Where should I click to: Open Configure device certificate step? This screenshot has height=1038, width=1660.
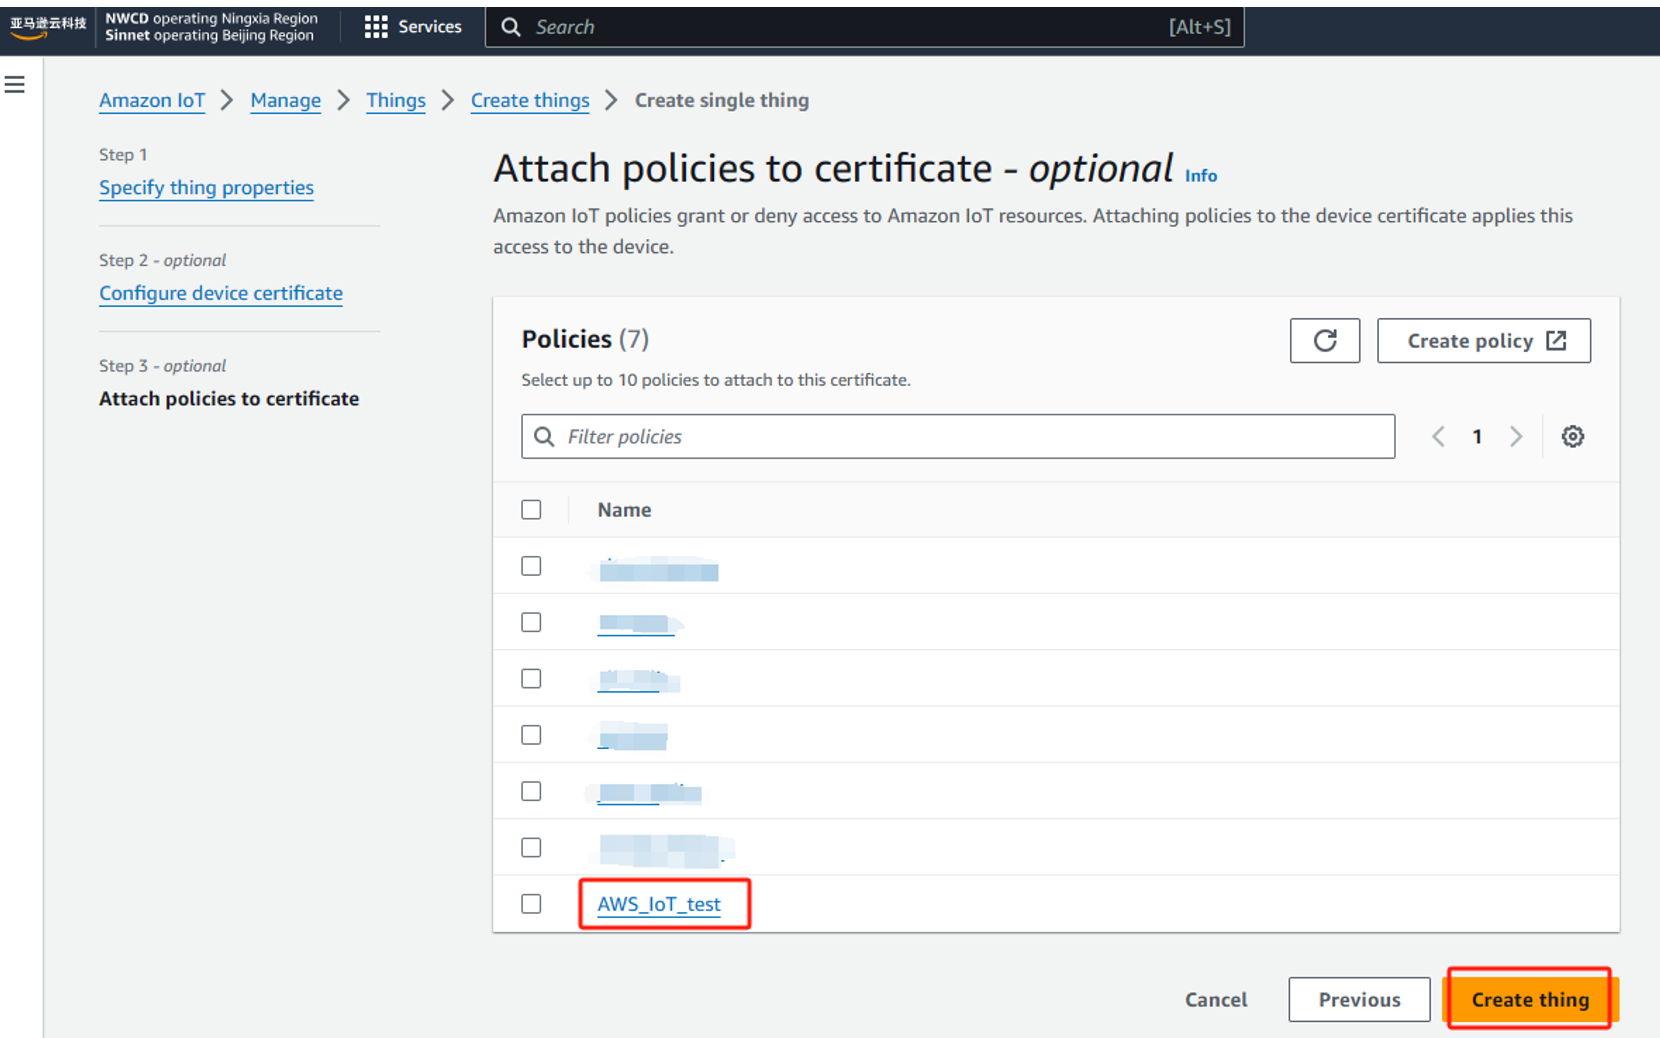click(x=220, y=293)
